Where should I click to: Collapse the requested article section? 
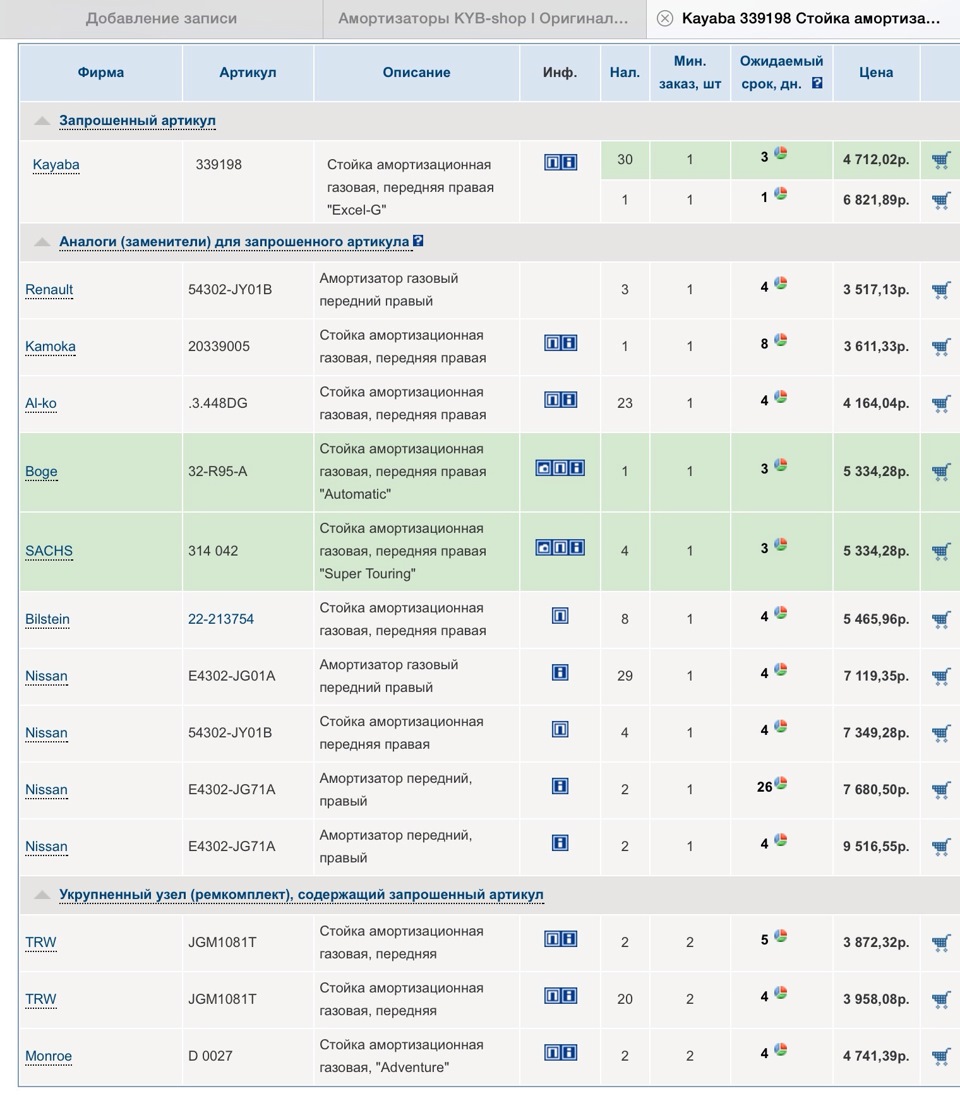pyautogui.click(x=42, y=121)
